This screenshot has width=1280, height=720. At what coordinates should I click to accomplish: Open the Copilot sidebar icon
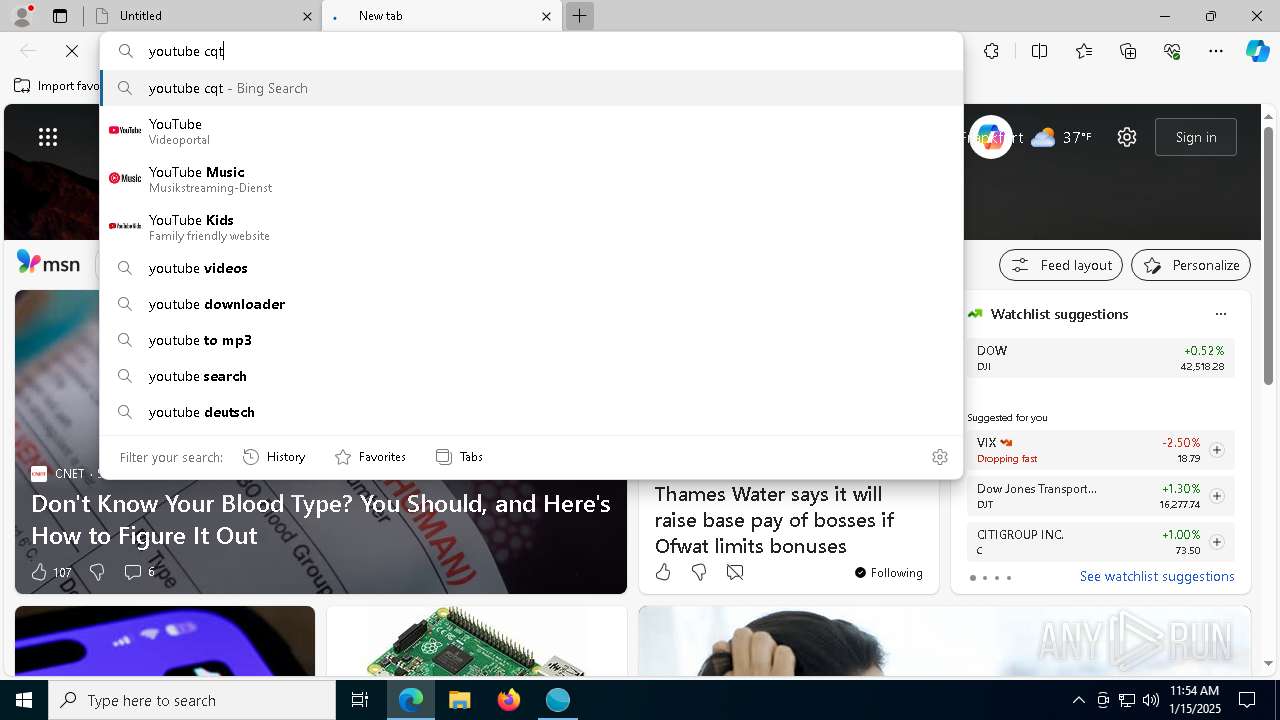[x=1257, y=51]
